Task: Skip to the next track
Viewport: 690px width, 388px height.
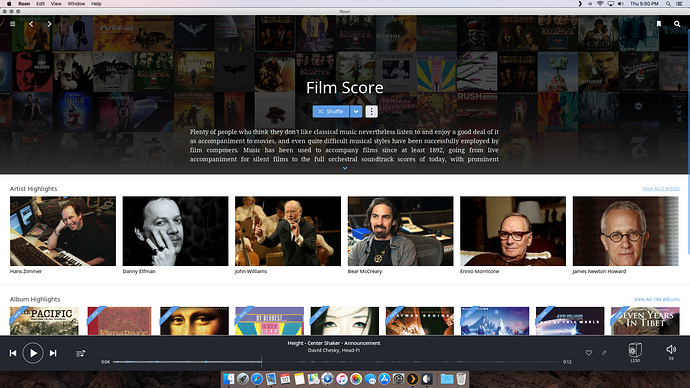Action: coord(53,353)
